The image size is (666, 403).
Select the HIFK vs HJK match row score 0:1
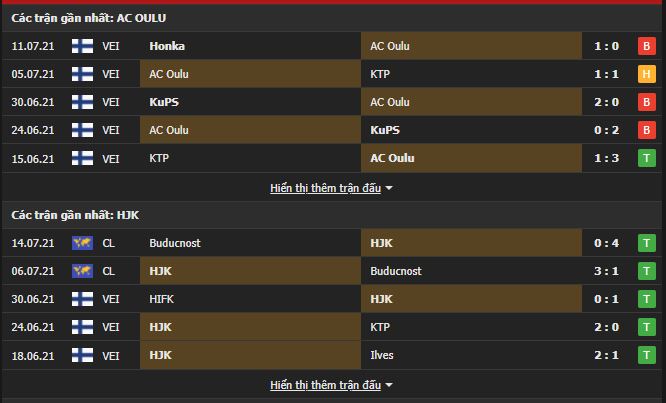tap(608, 299)
